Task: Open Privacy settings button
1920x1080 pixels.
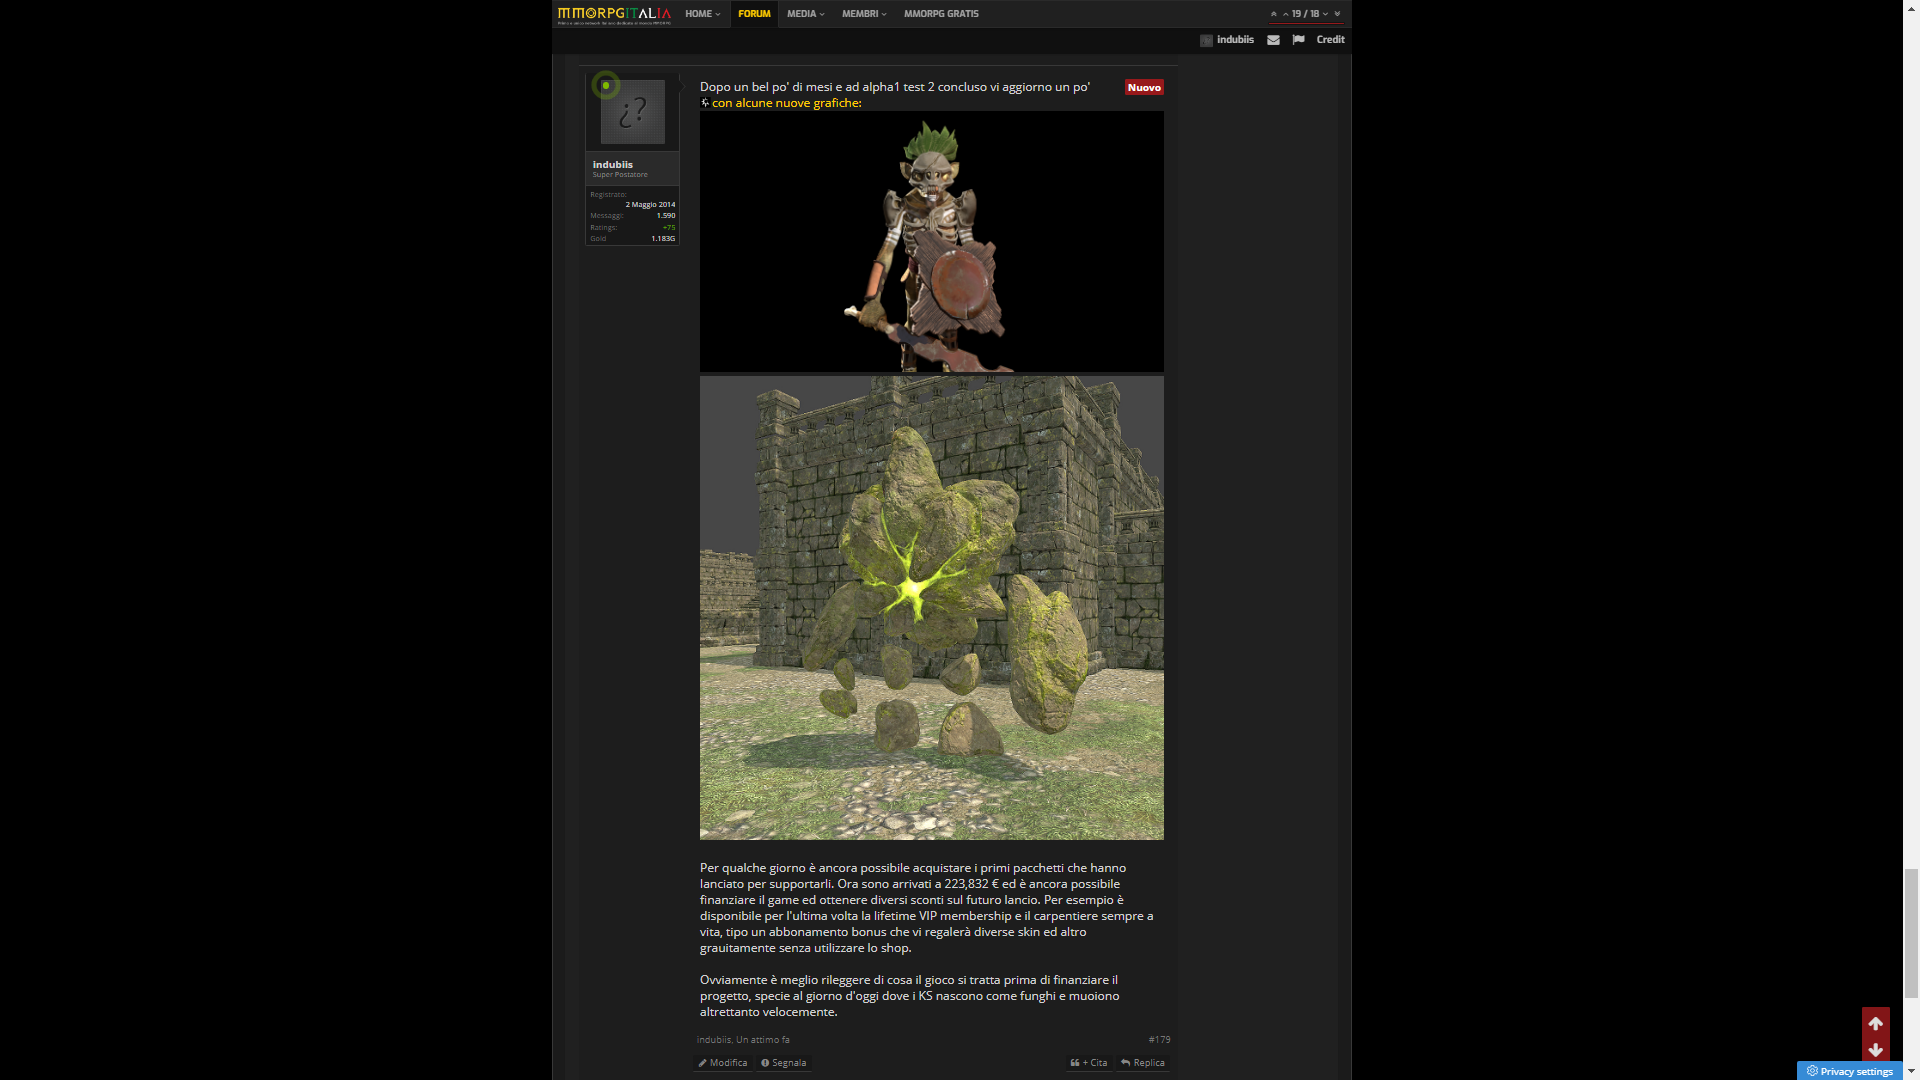Action: coord(1849,1071)
